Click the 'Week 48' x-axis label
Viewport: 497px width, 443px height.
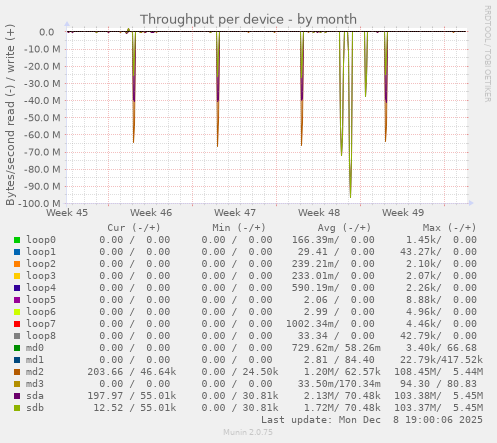319,213
